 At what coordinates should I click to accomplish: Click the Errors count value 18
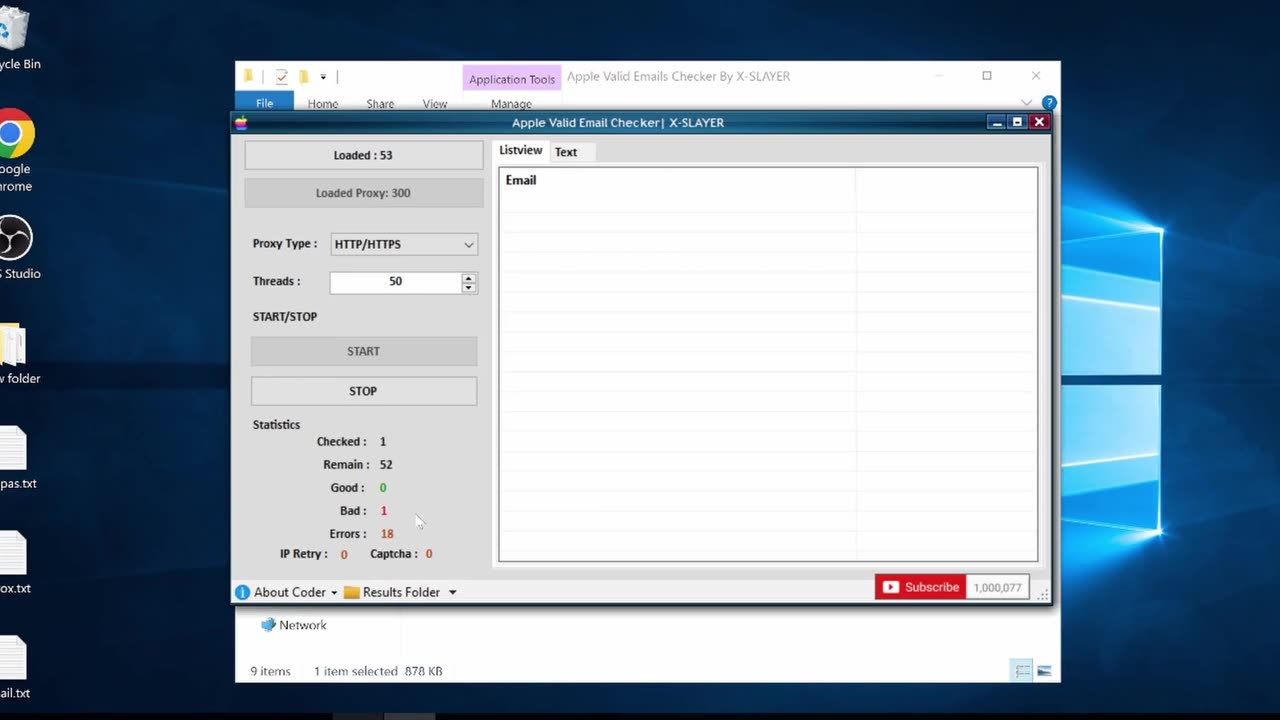(387, 534)
